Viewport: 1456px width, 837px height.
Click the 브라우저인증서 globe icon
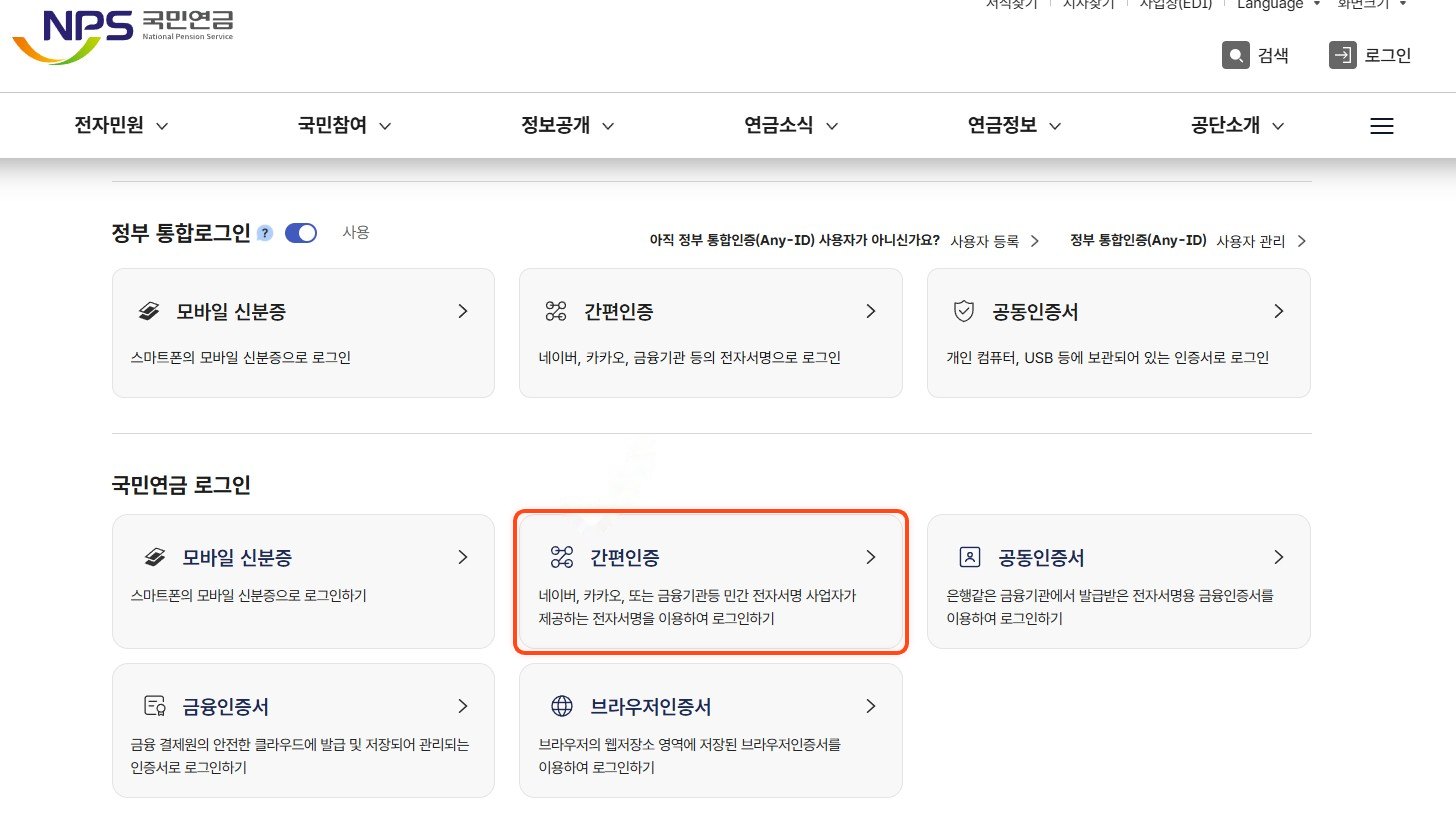coord(562,706)
